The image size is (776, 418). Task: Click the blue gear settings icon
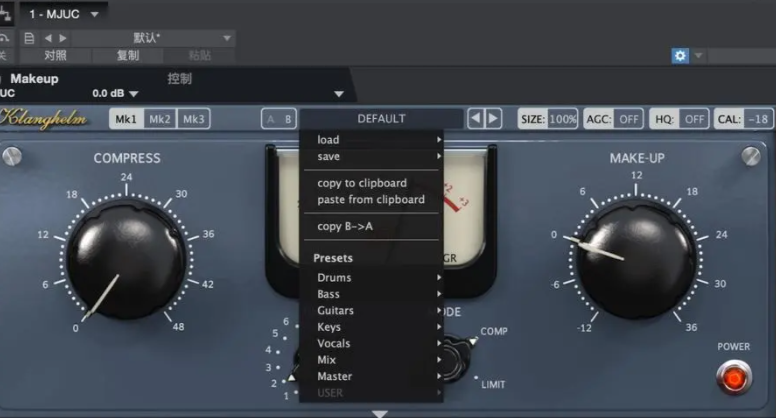(x=680, y=55)
